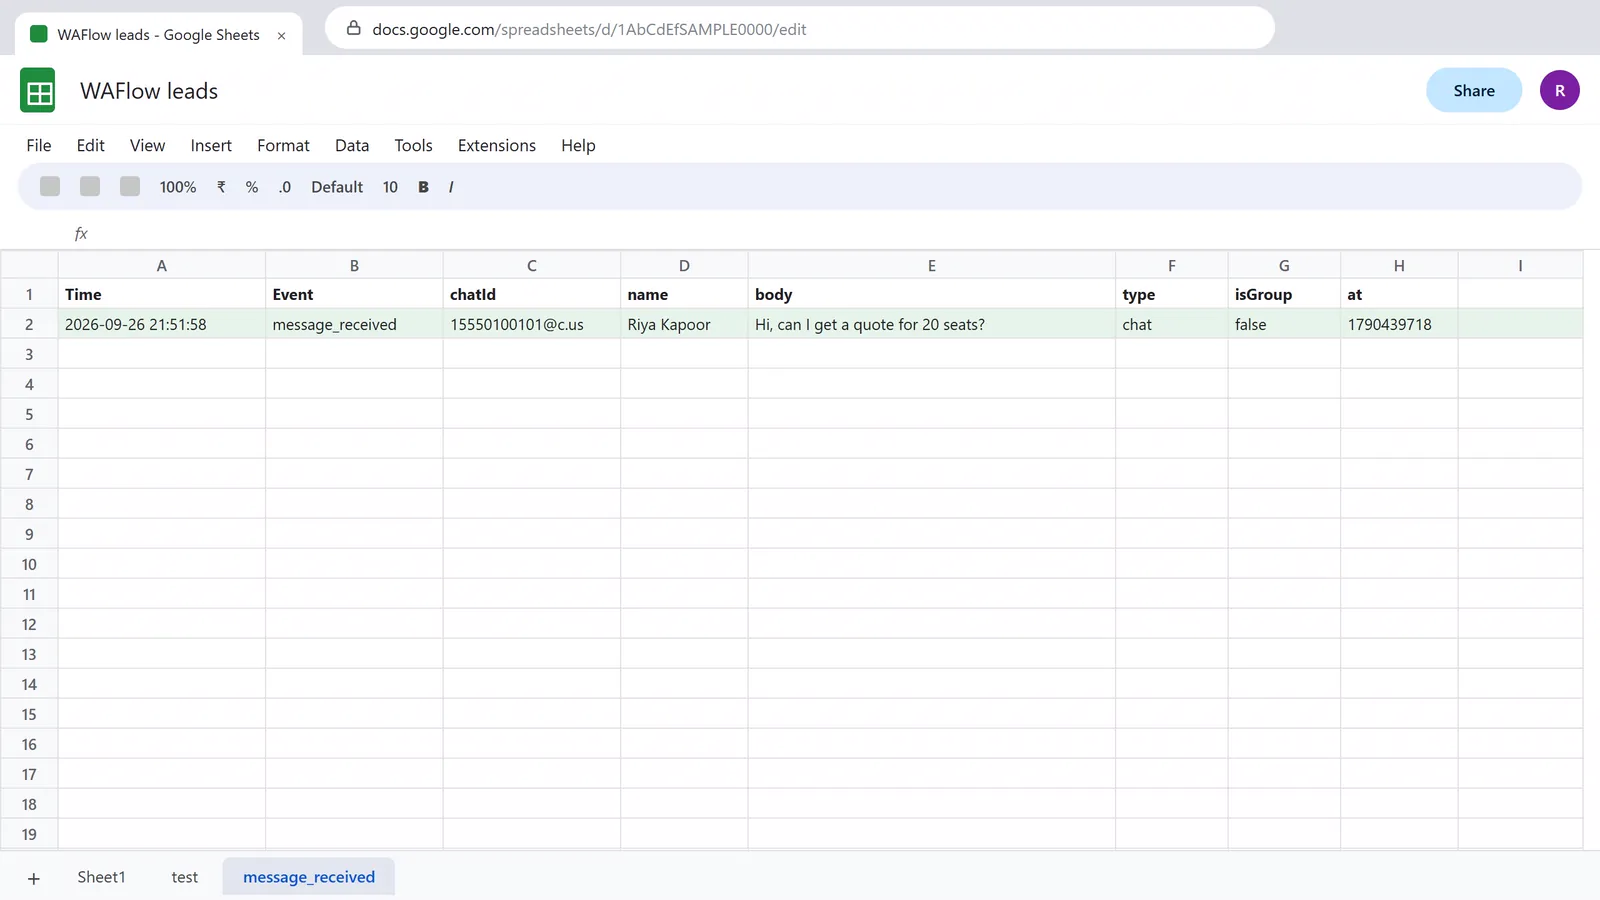Select column B header
This screenshot has width=1600, height=900.
click(x=354, y=265)
